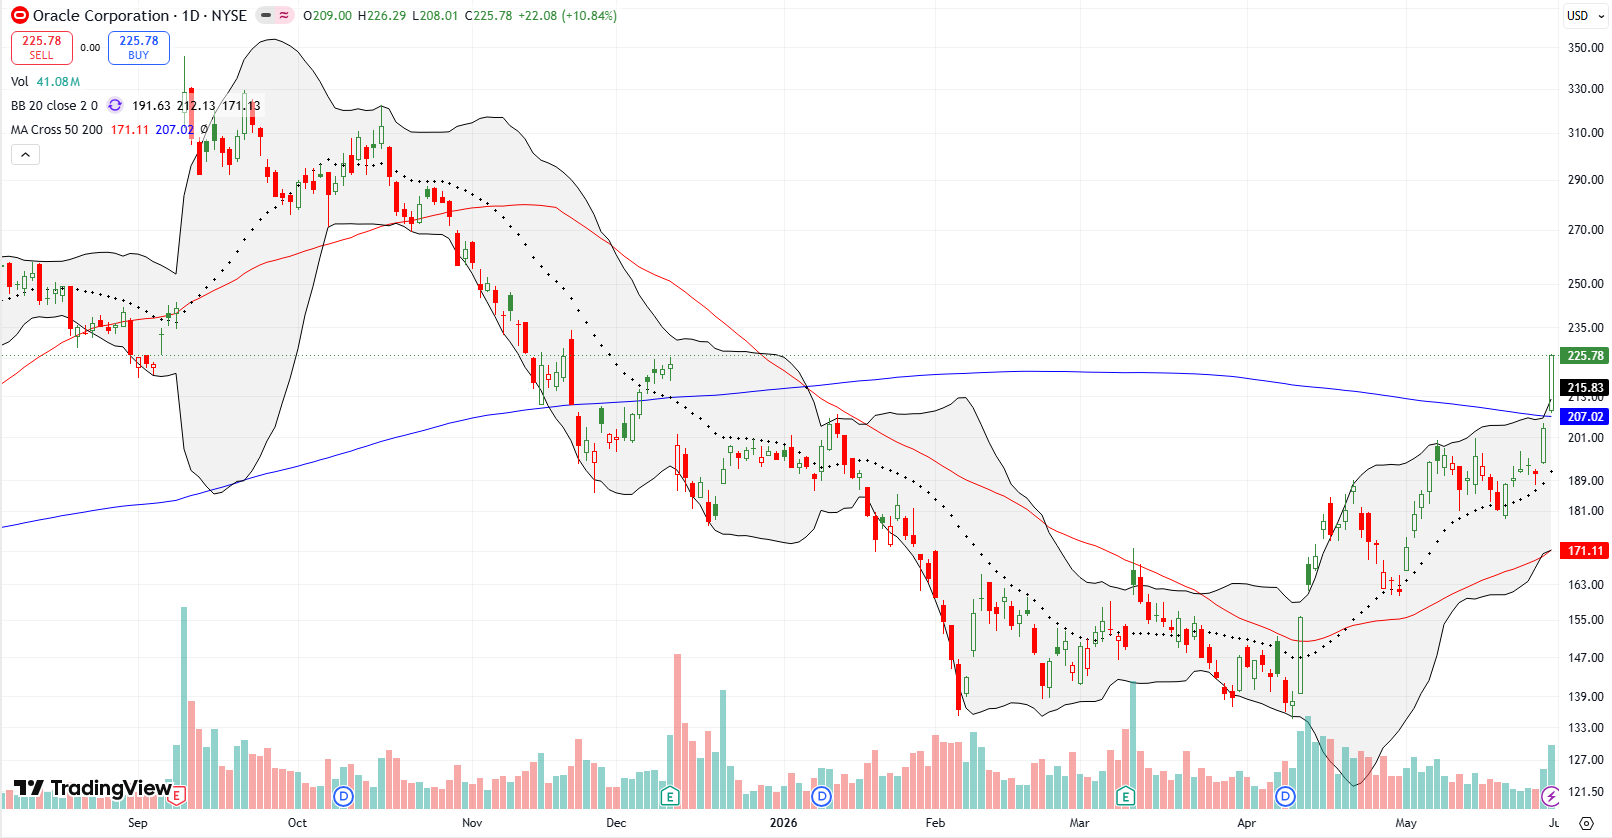This screenshot has height=838, width=1612.
Task: Click the delayed-data dash status icon
Action: 265,15
